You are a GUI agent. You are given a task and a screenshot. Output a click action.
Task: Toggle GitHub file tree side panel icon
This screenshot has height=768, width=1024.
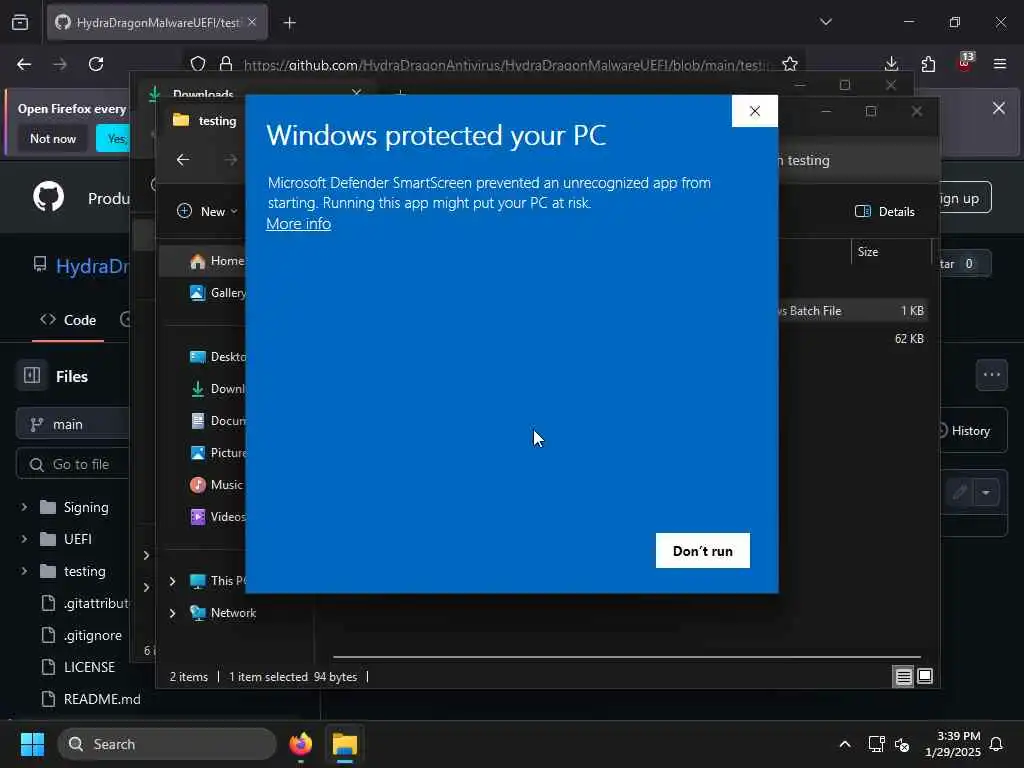coord(32,376)
